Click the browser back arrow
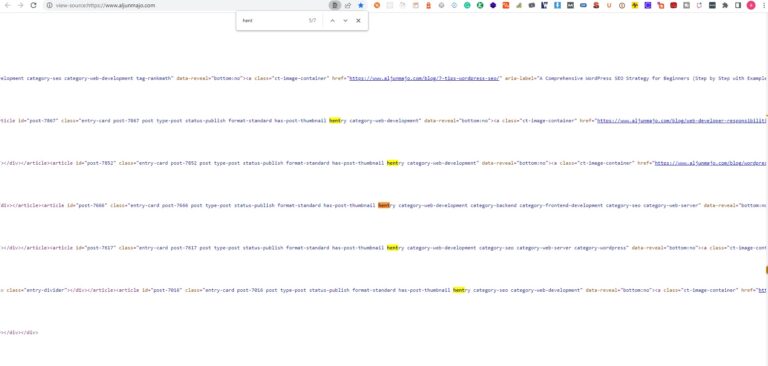 pos(7,5)
